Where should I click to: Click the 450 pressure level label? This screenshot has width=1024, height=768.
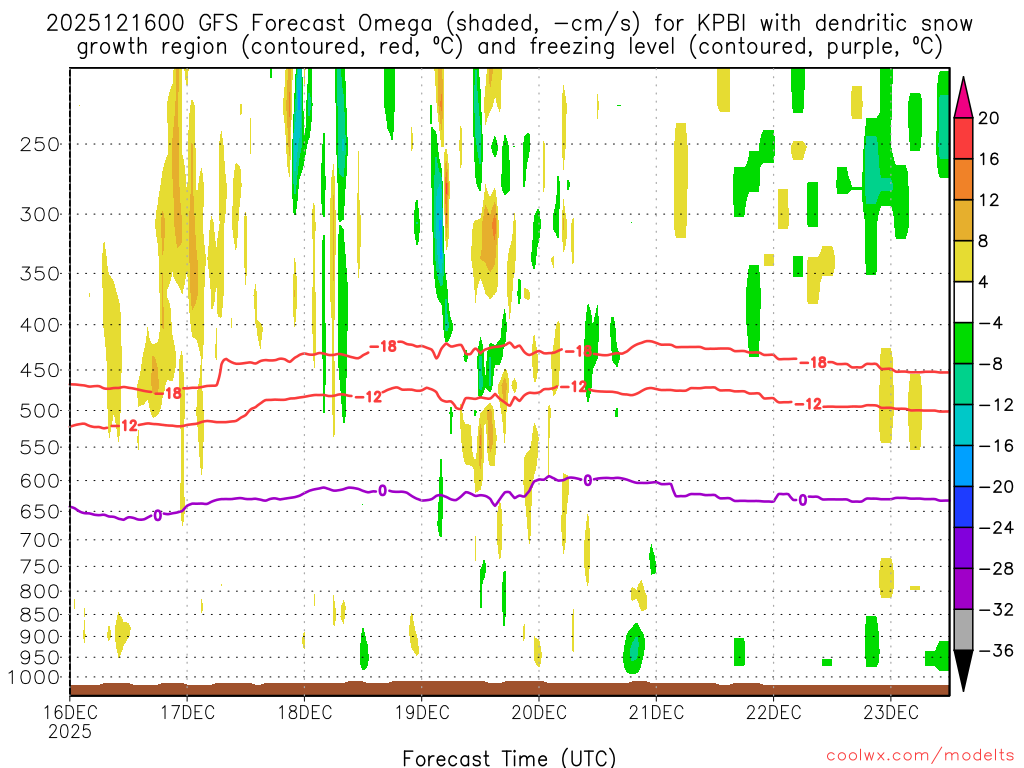click(40, 370)
